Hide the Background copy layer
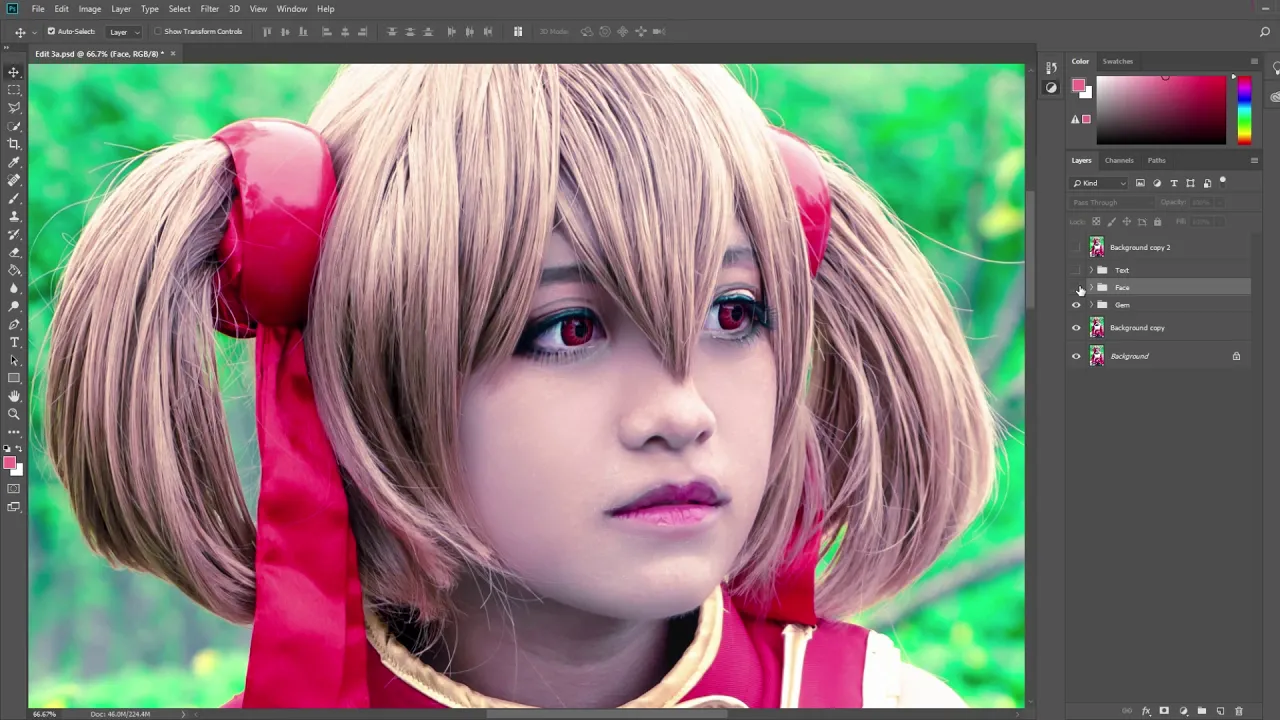This screenshot has width=1280, height=720. 1076,328
